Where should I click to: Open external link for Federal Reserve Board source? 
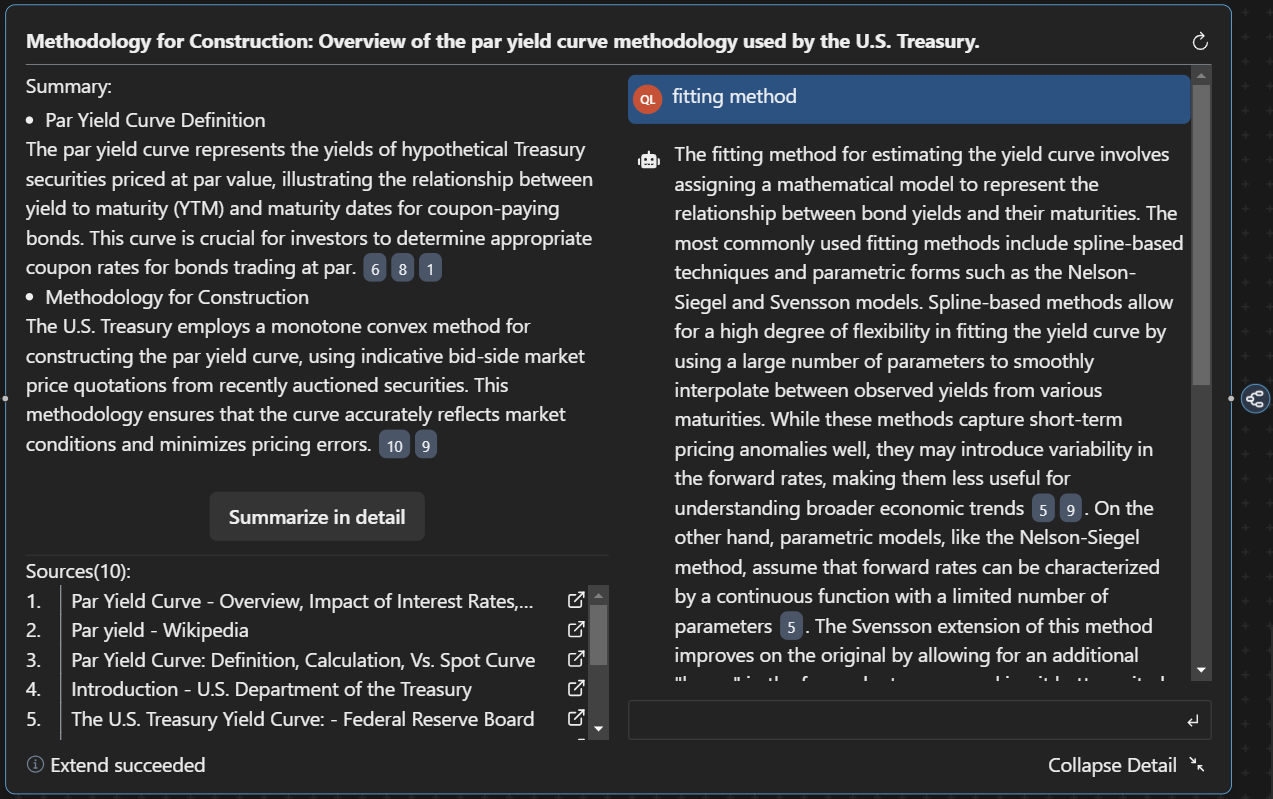(x=576, y=718)
